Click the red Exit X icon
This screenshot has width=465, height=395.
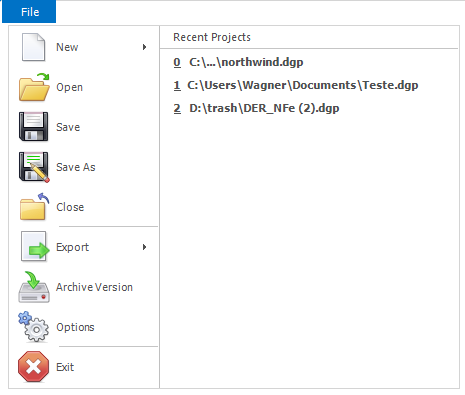pos(33,367)
